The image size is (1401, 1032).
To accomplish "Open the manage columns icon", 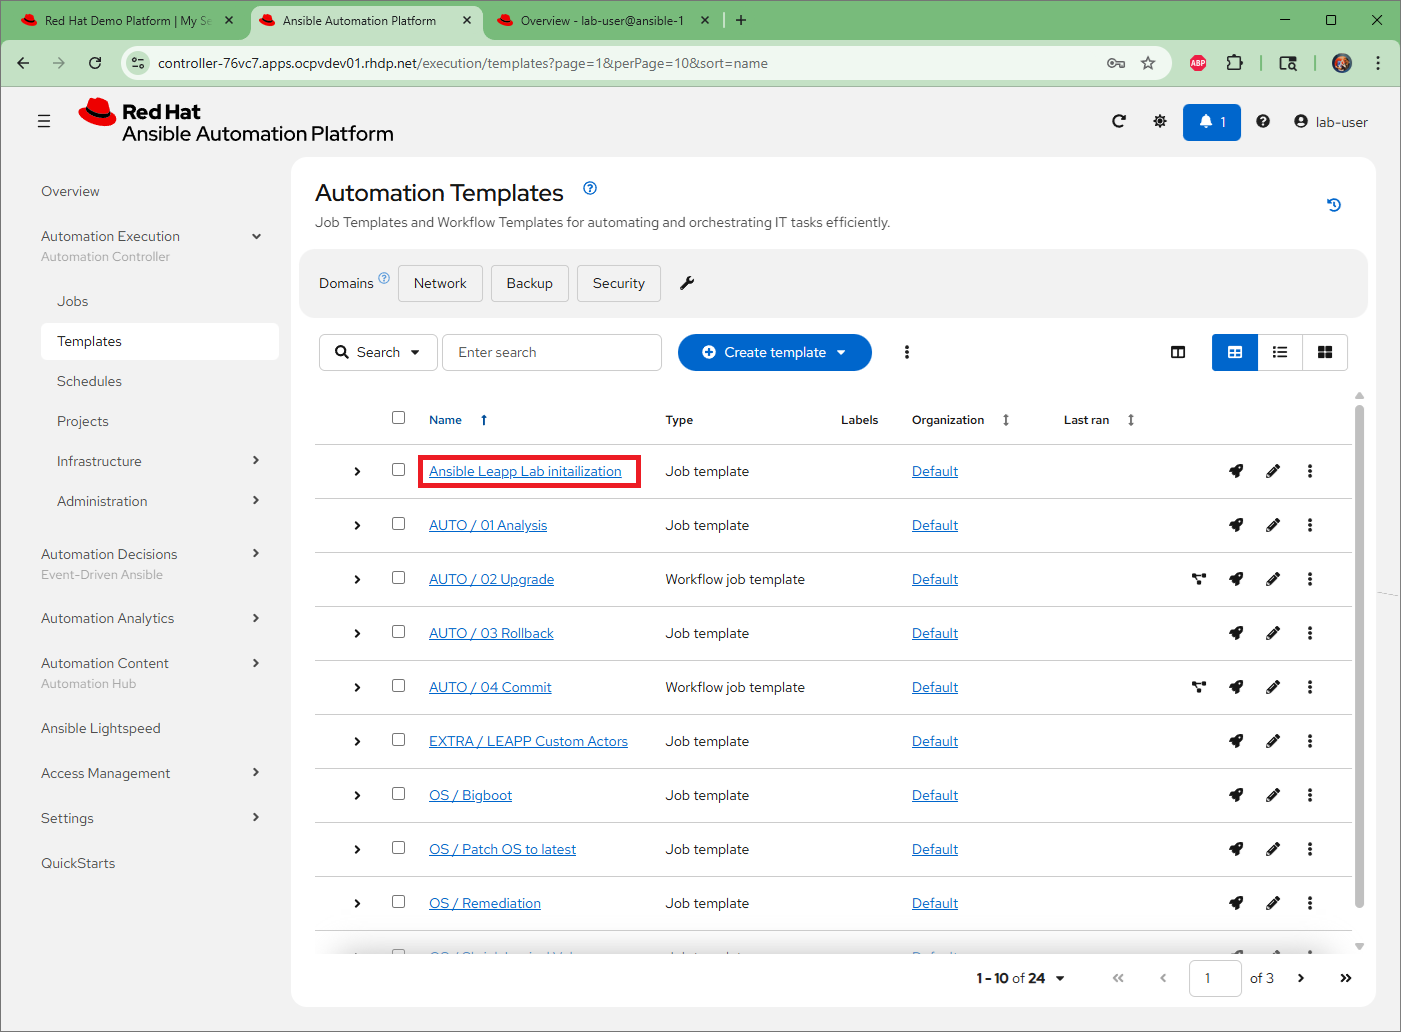I will [1178, 352].
